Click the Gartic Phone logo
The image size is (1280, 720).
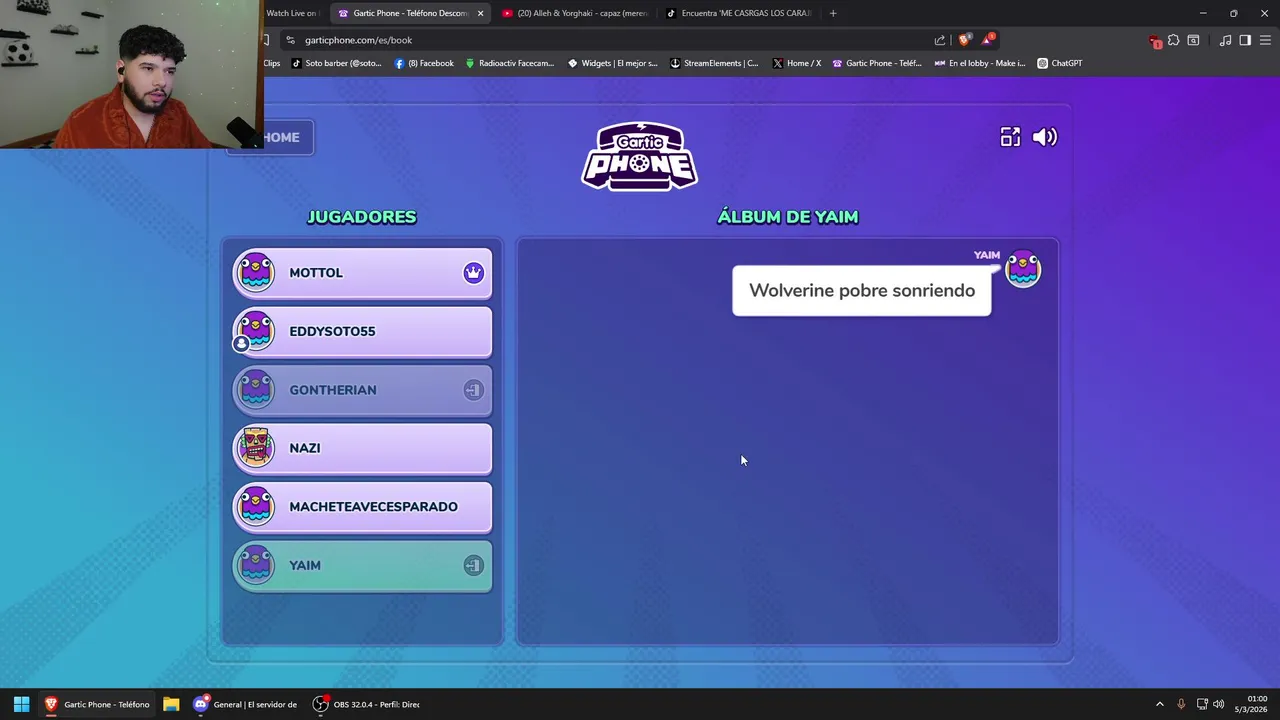tap(640, 156)
